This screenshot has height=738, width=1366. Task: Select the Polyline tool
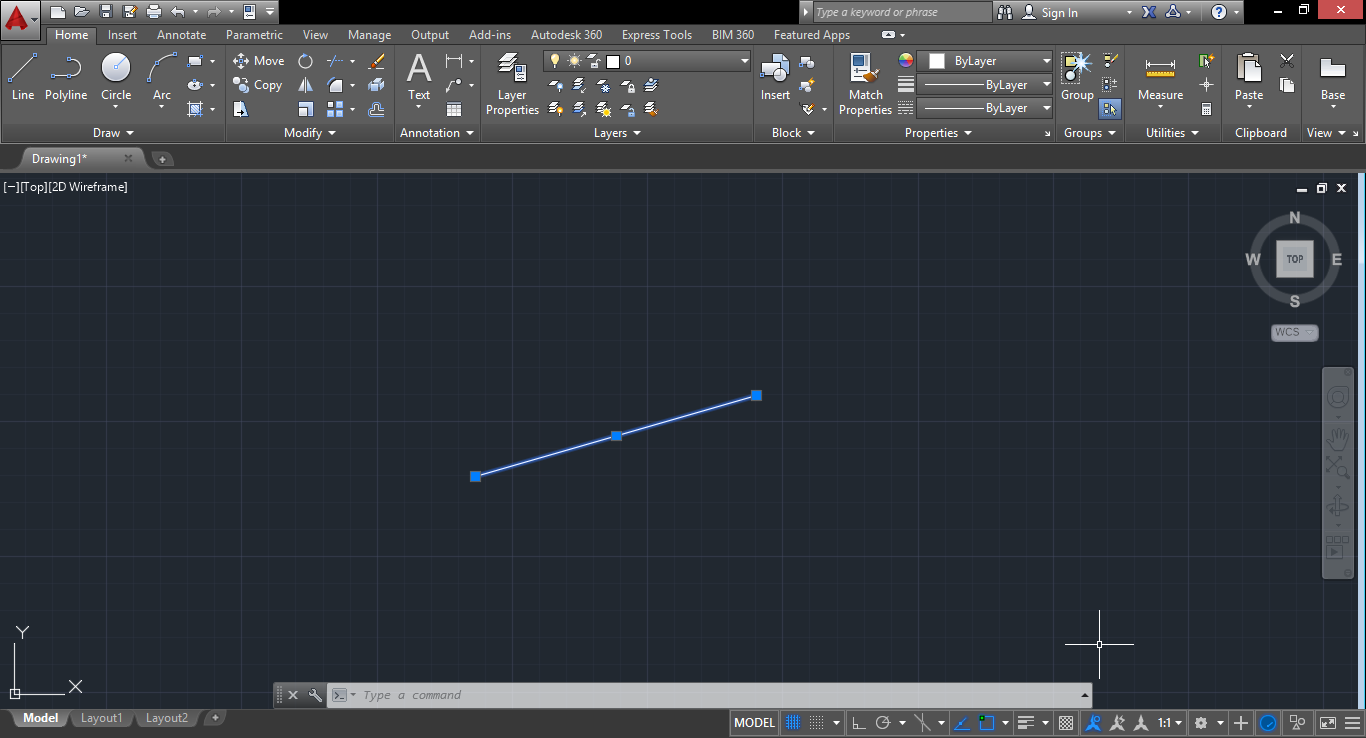(x=66, y=77)
